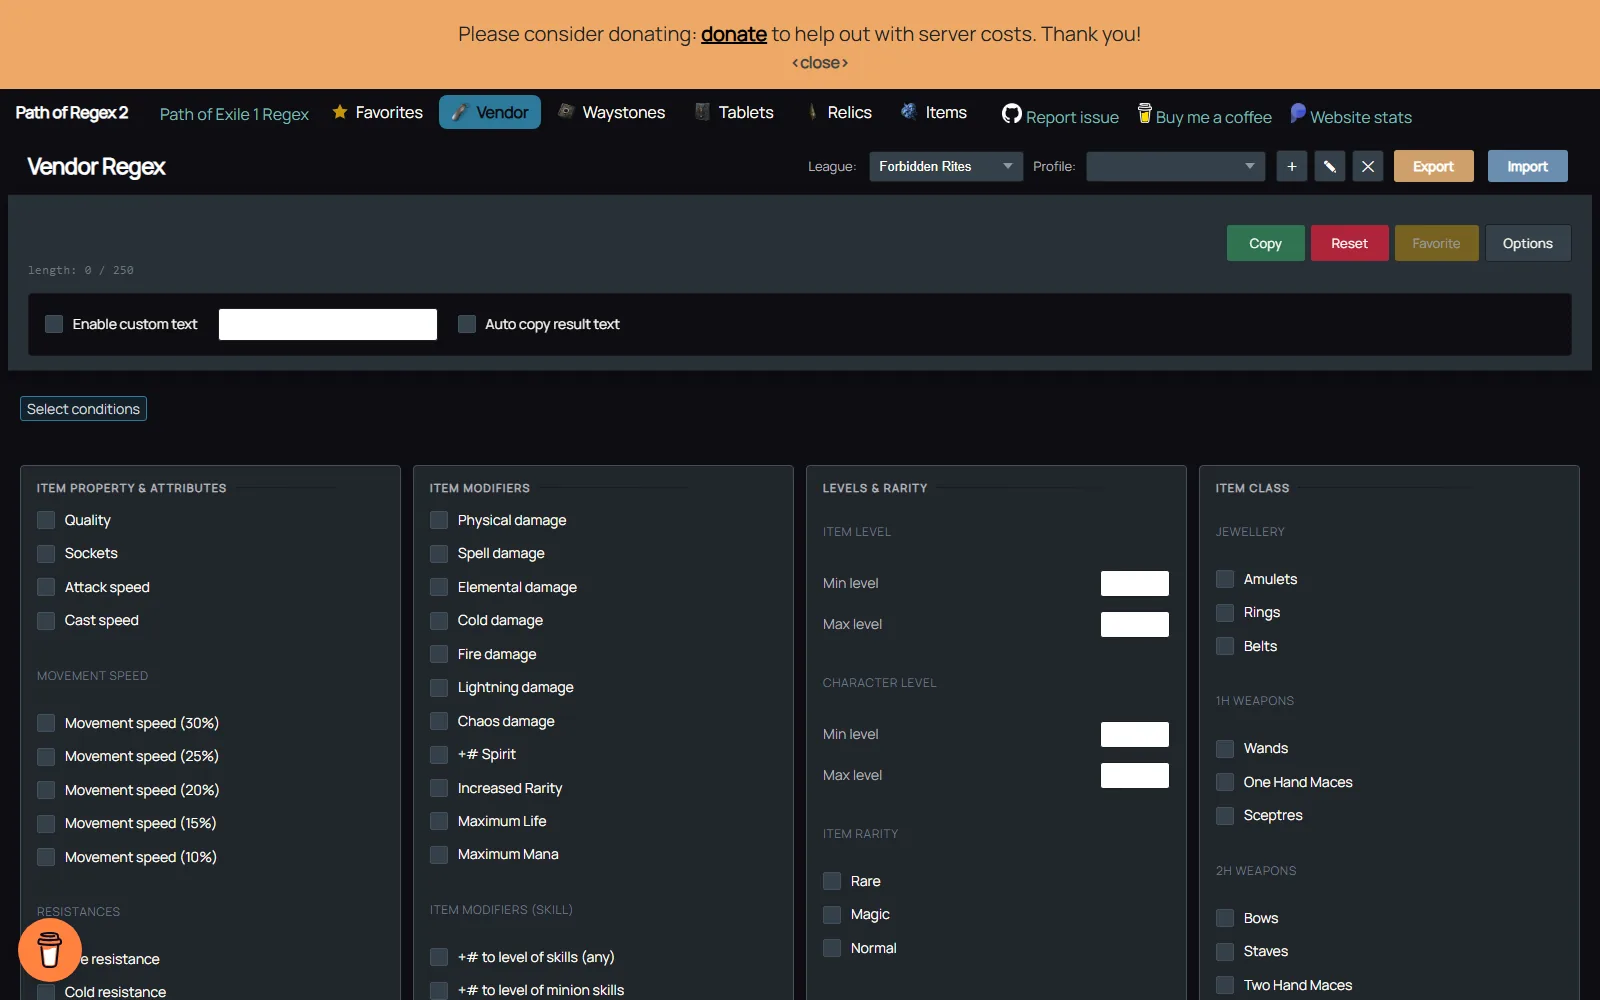
Task: Click the Export button
Action: [1433, 166]
